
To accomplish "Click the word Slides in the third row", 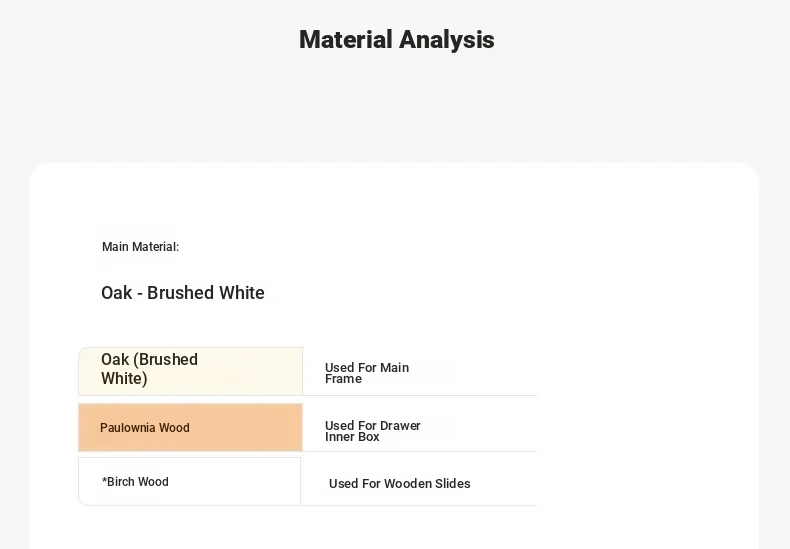I will click(x=453, y=484).
